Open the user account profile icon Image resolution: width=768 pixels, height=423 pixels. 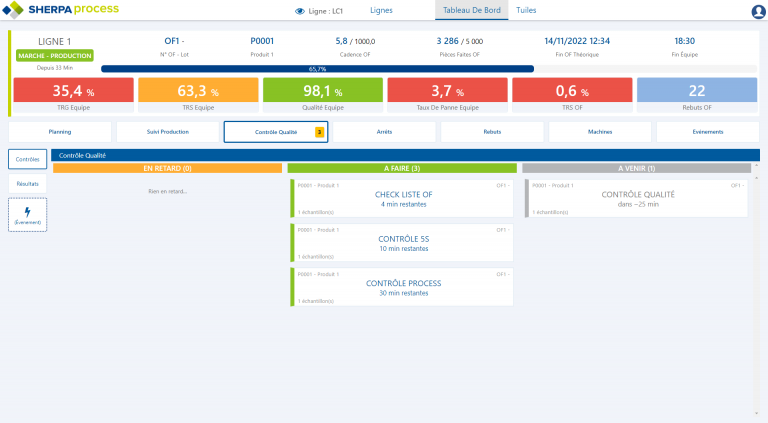click(757, 12)
